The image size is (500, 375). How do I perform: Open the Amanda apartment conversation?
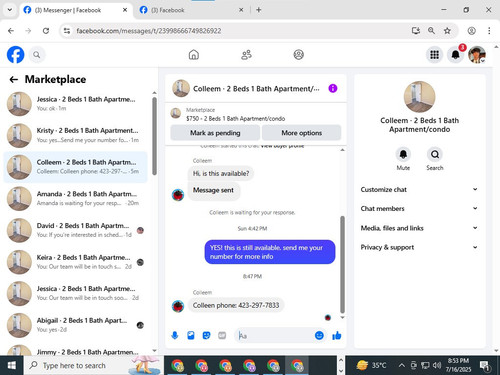pyautogui.click(x=76, y=198)
